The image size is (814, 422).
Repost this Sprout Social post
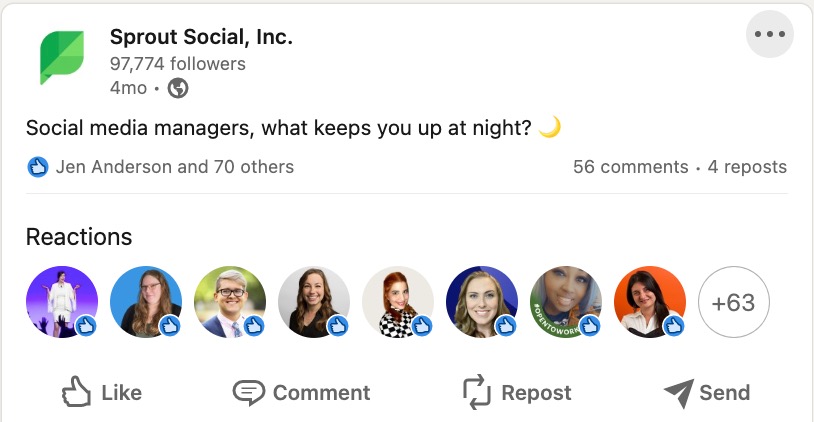click(x=516, y=392)
